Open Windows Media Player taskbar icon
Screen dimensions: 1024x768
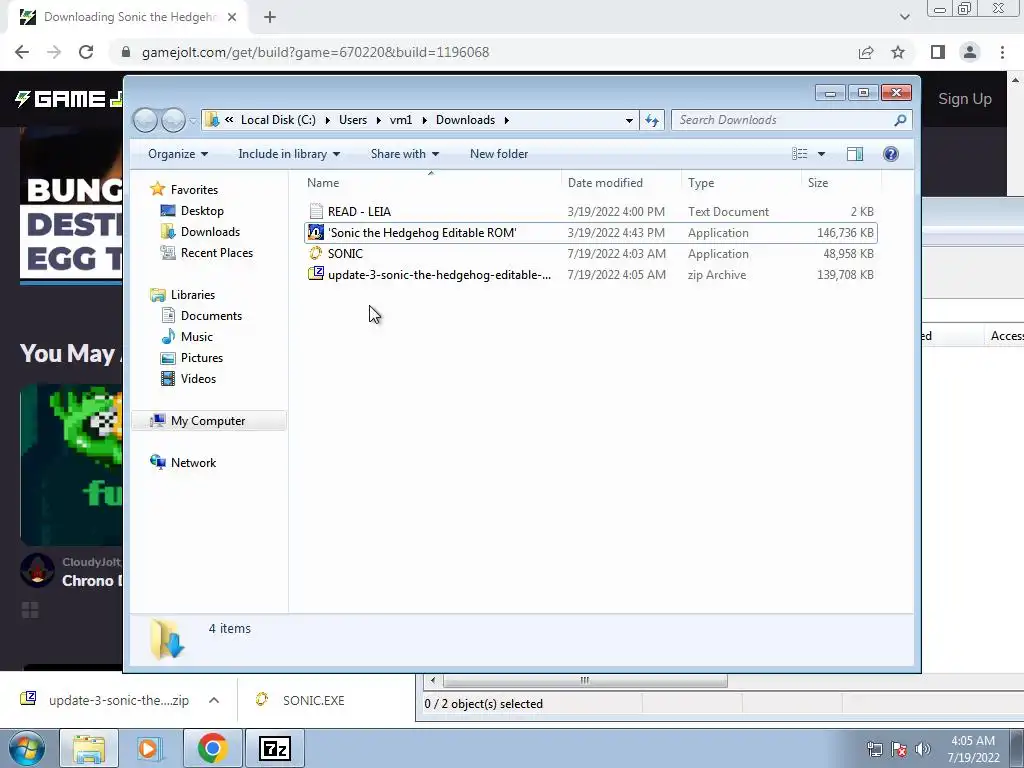point(150,748)
